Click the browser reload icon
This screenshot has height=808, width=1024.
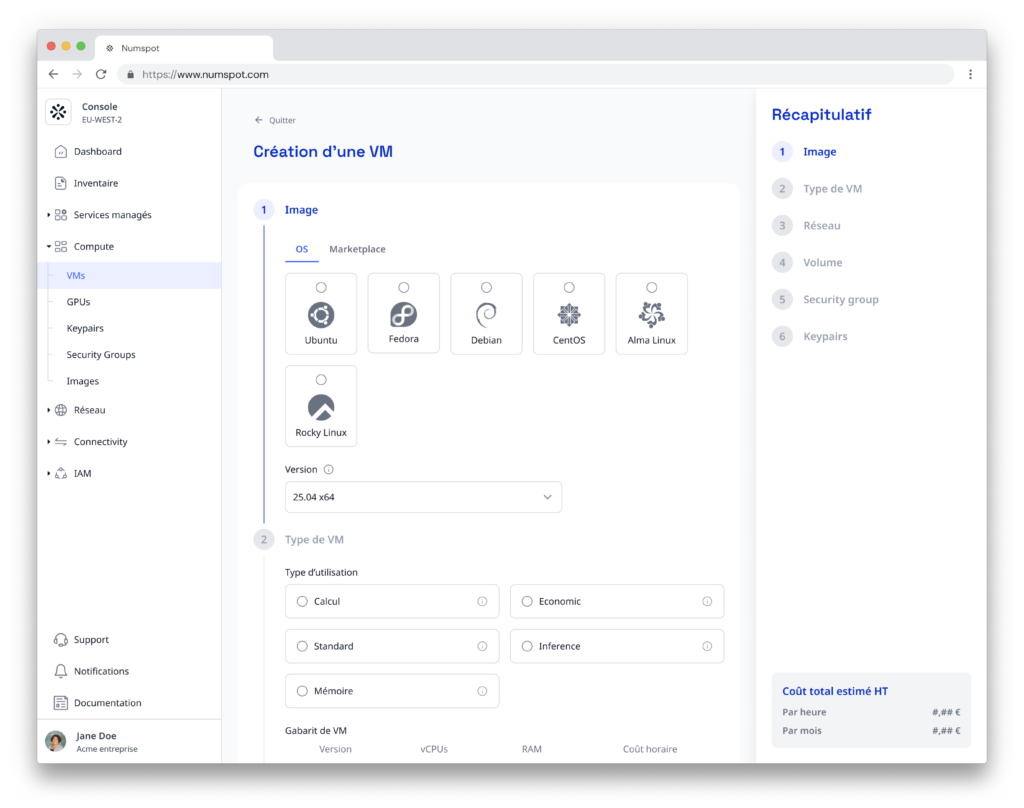[x=101, y=74]
